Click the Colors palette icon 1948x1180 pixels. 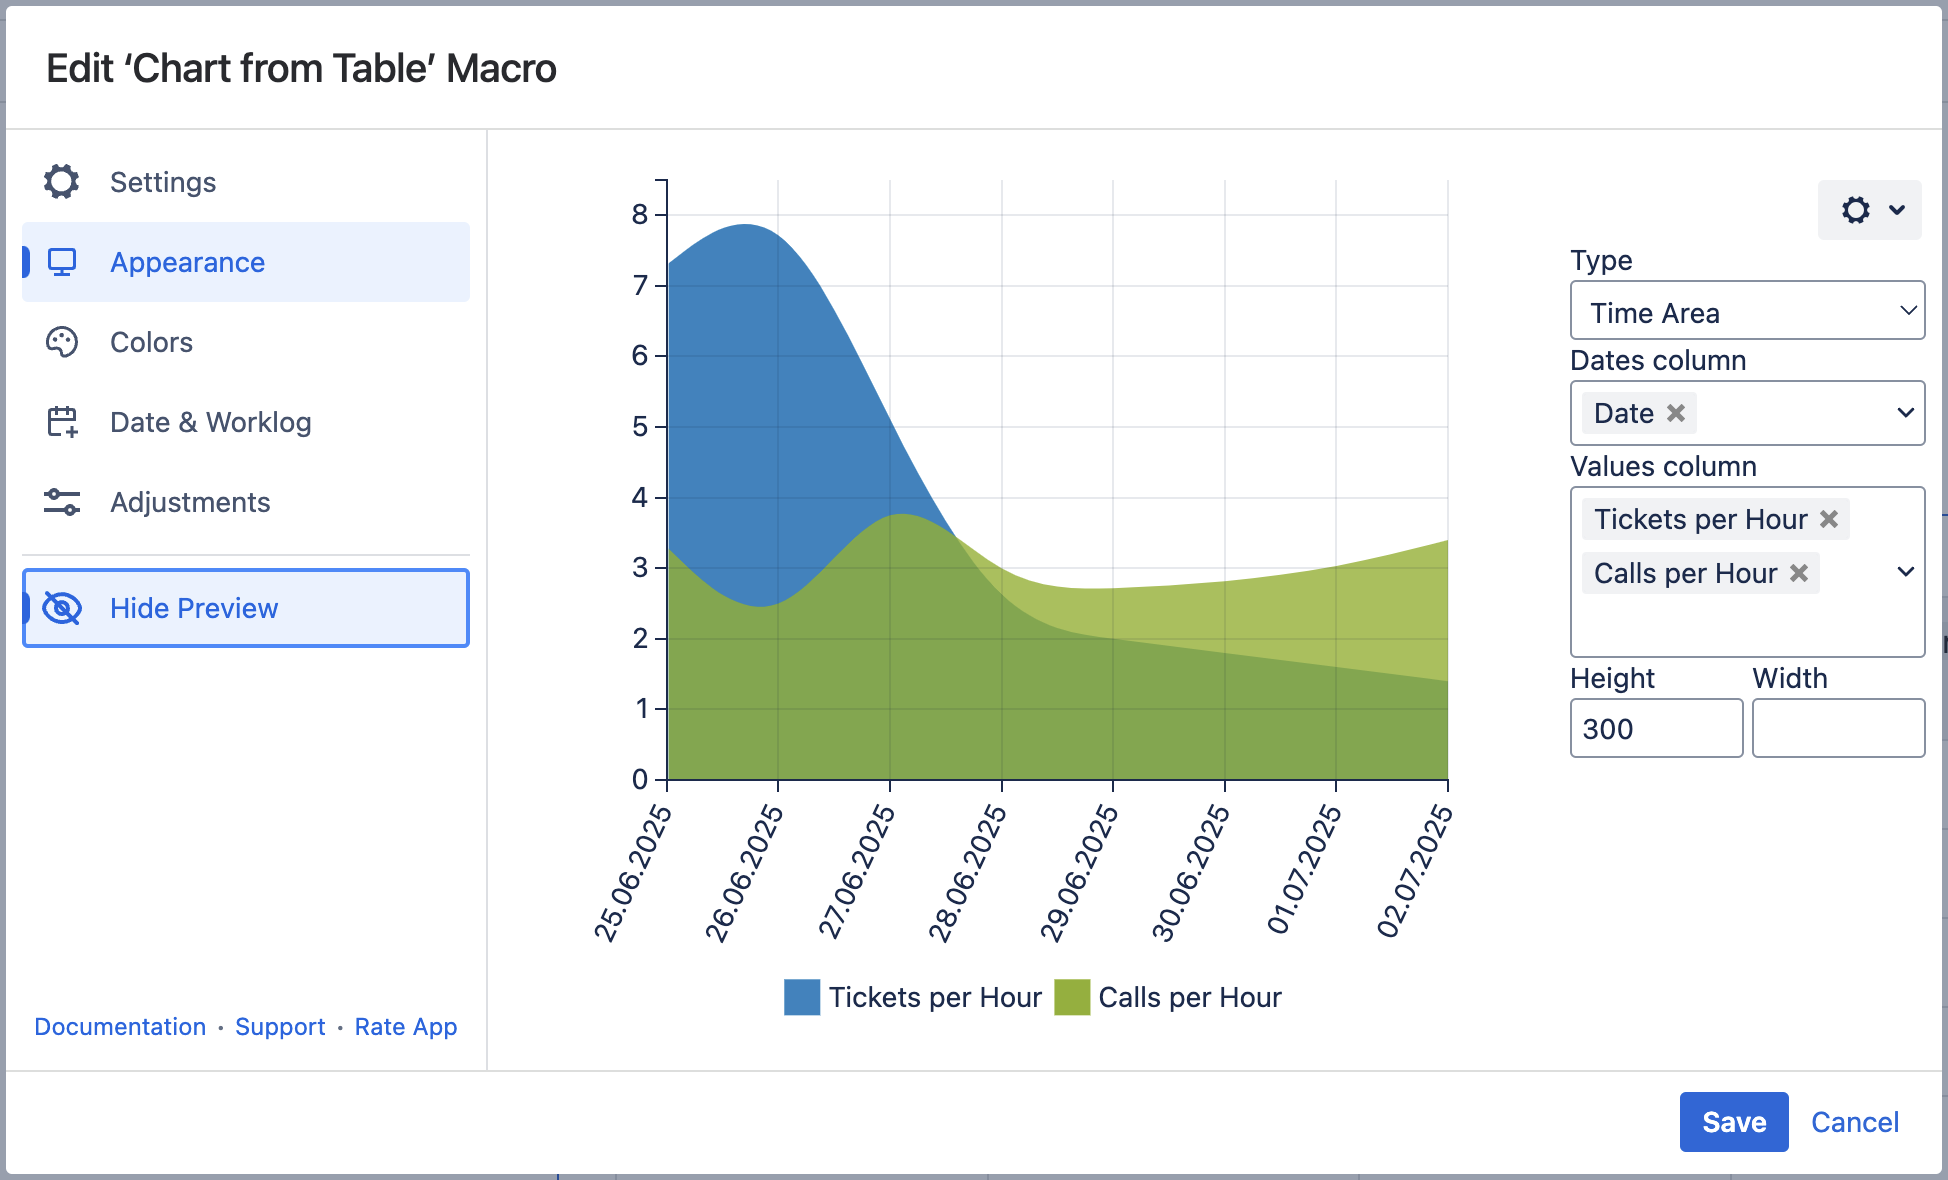click(x=62, y=342)
